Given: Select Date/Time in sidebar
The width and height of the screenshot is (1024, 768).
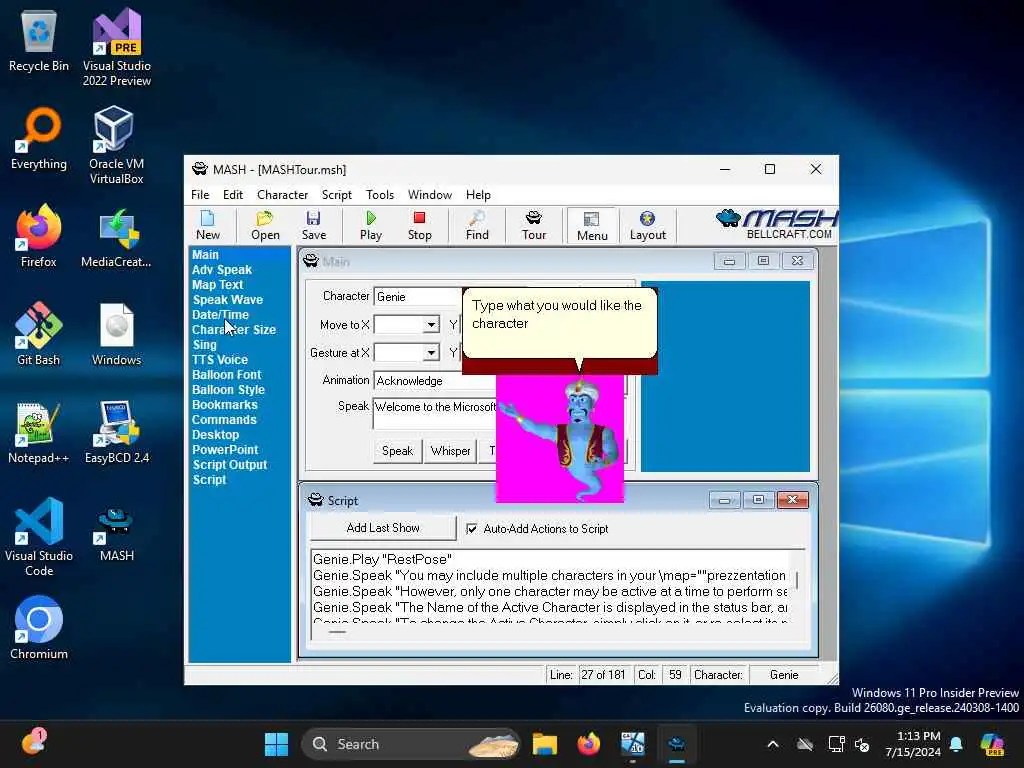Looking at the screenshot, I should pos(220,315).
